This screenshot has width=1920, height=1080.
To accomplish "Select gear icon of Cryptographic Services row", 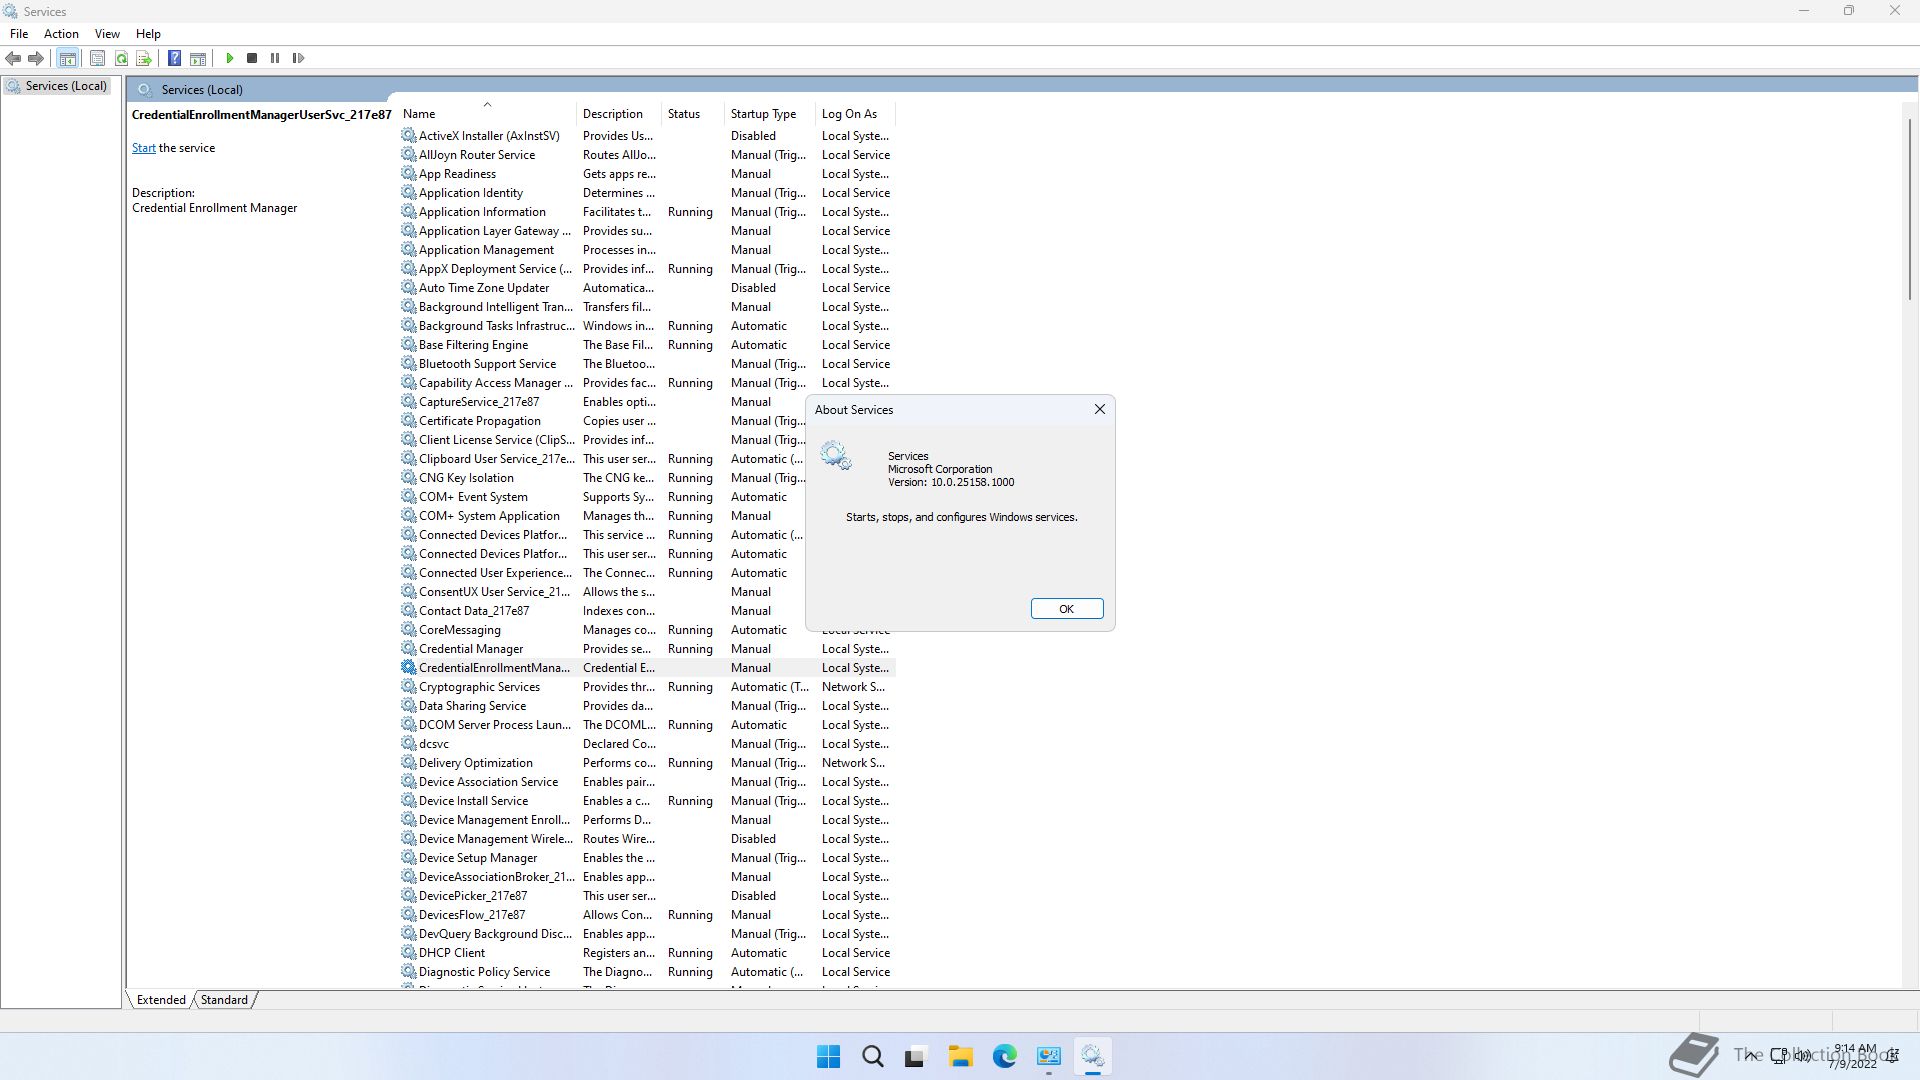I will 408,686.
